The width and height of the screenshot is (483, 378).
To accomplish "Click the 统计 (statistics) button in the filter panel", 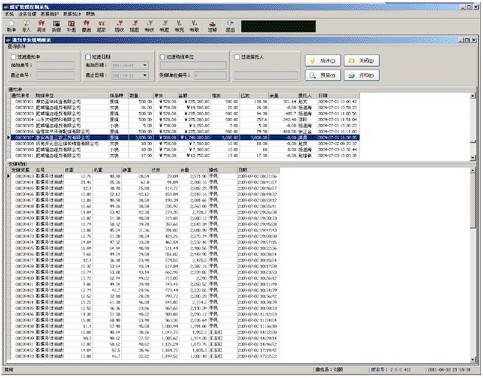I will tap(323, 61).
